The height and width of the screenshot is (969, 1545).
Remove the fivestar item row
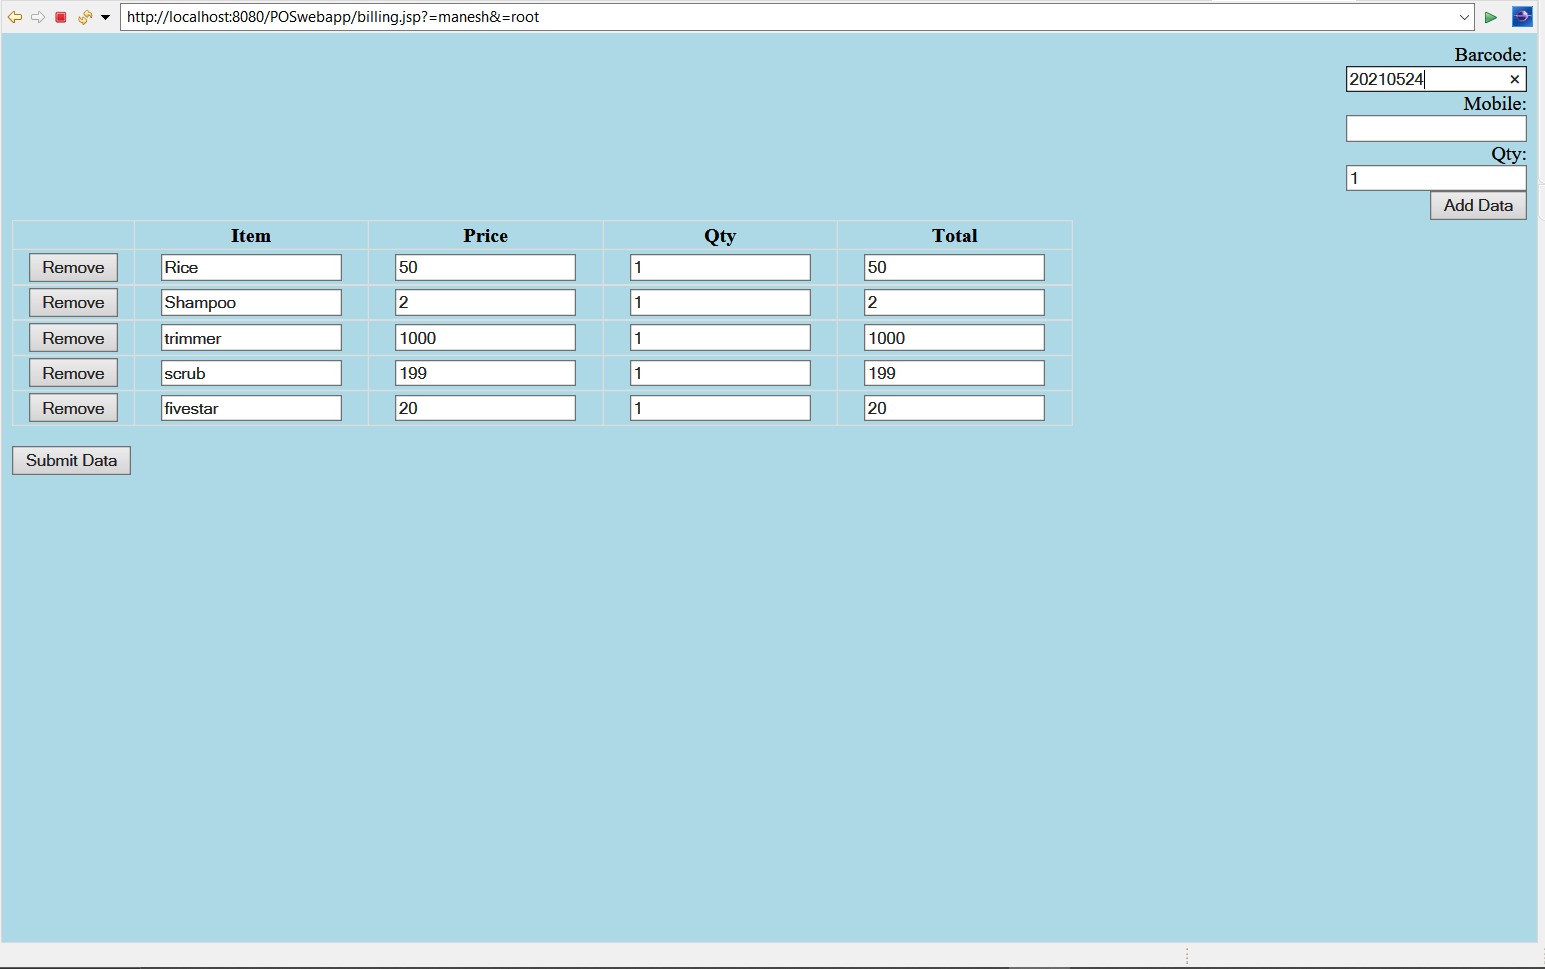coord(72,407)
